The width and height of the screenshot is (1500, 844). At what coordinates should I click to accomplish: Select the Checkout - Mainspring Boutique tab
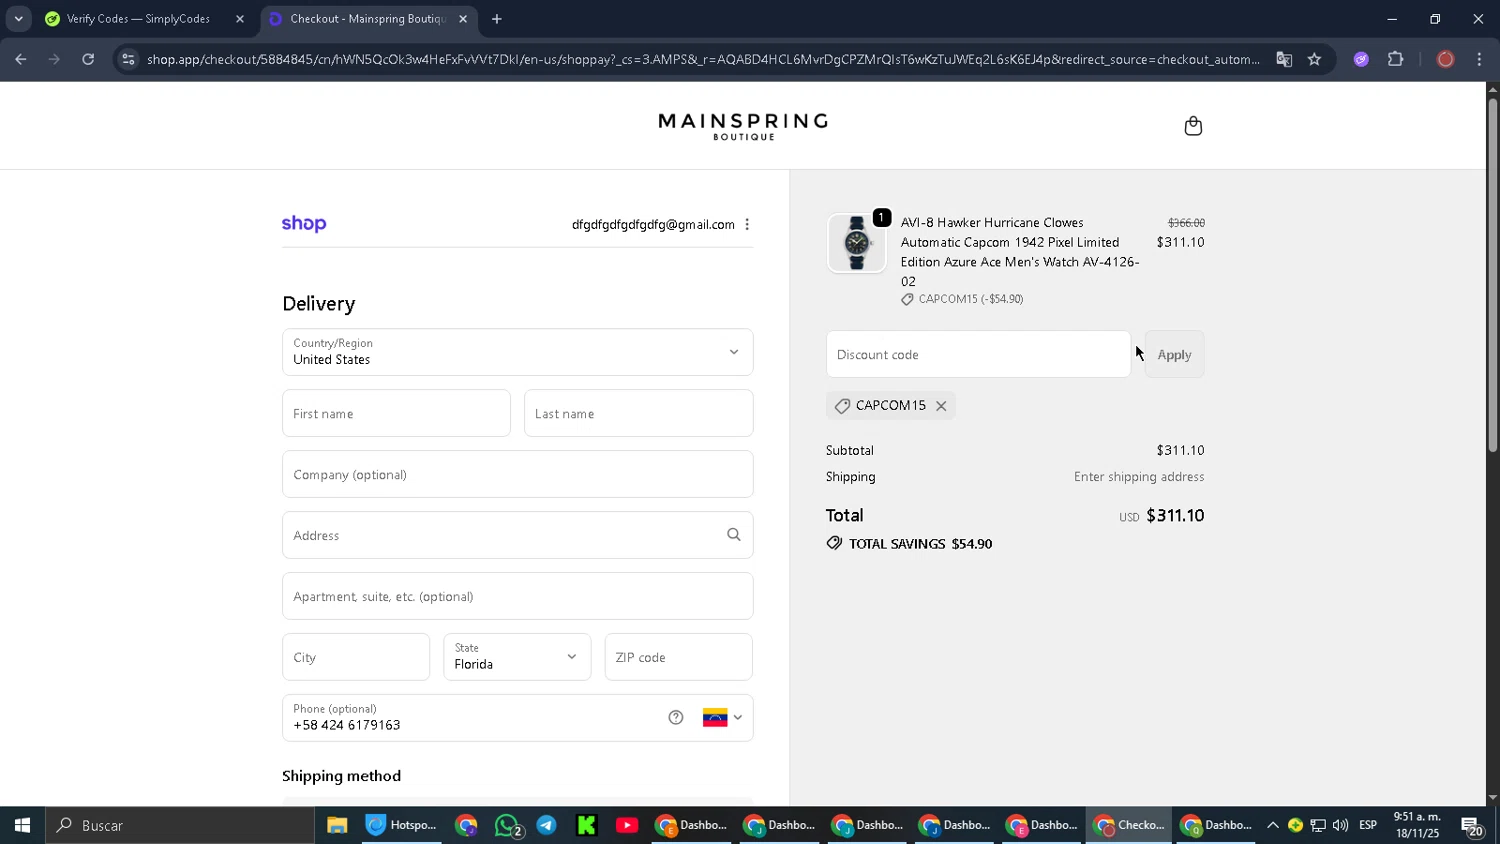[x=368, y=19]
